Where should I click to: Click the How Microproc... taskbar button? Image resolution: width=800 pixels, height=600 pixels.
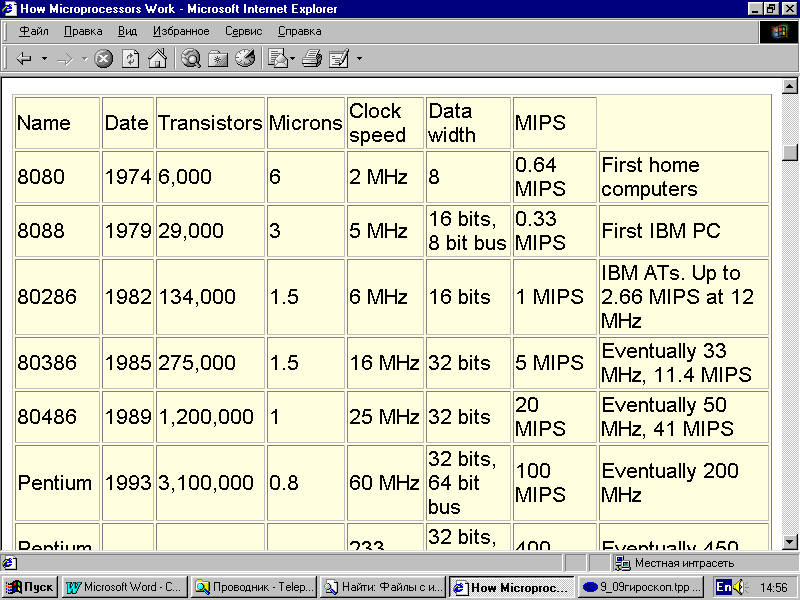[x=512, y=587]
